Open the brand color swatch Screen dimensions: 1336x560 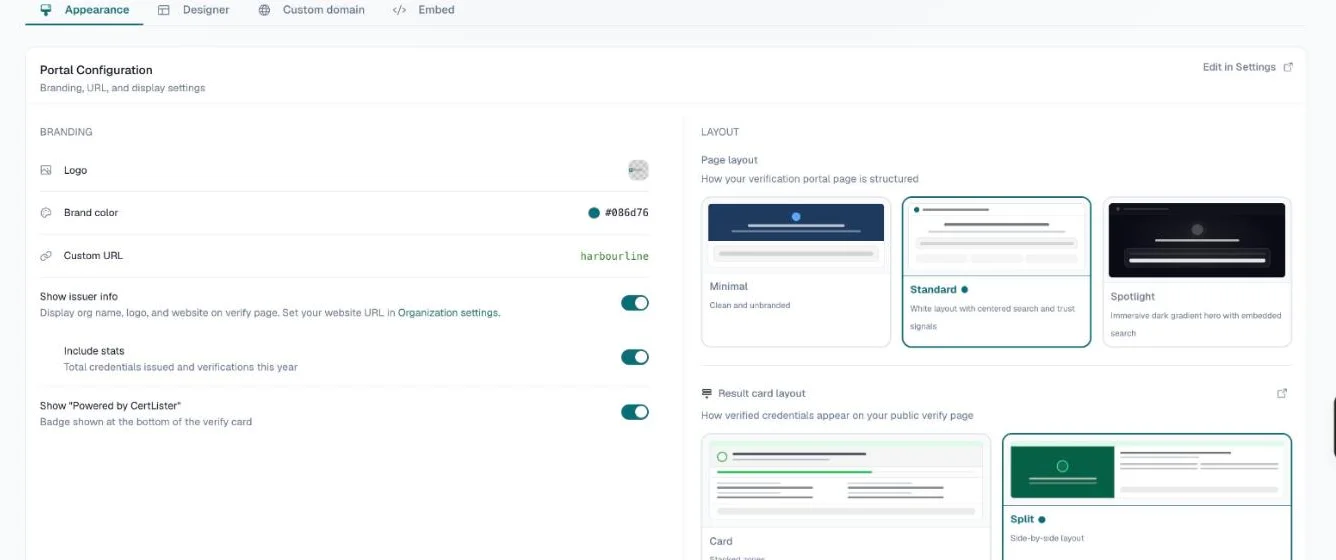(594, 213)
